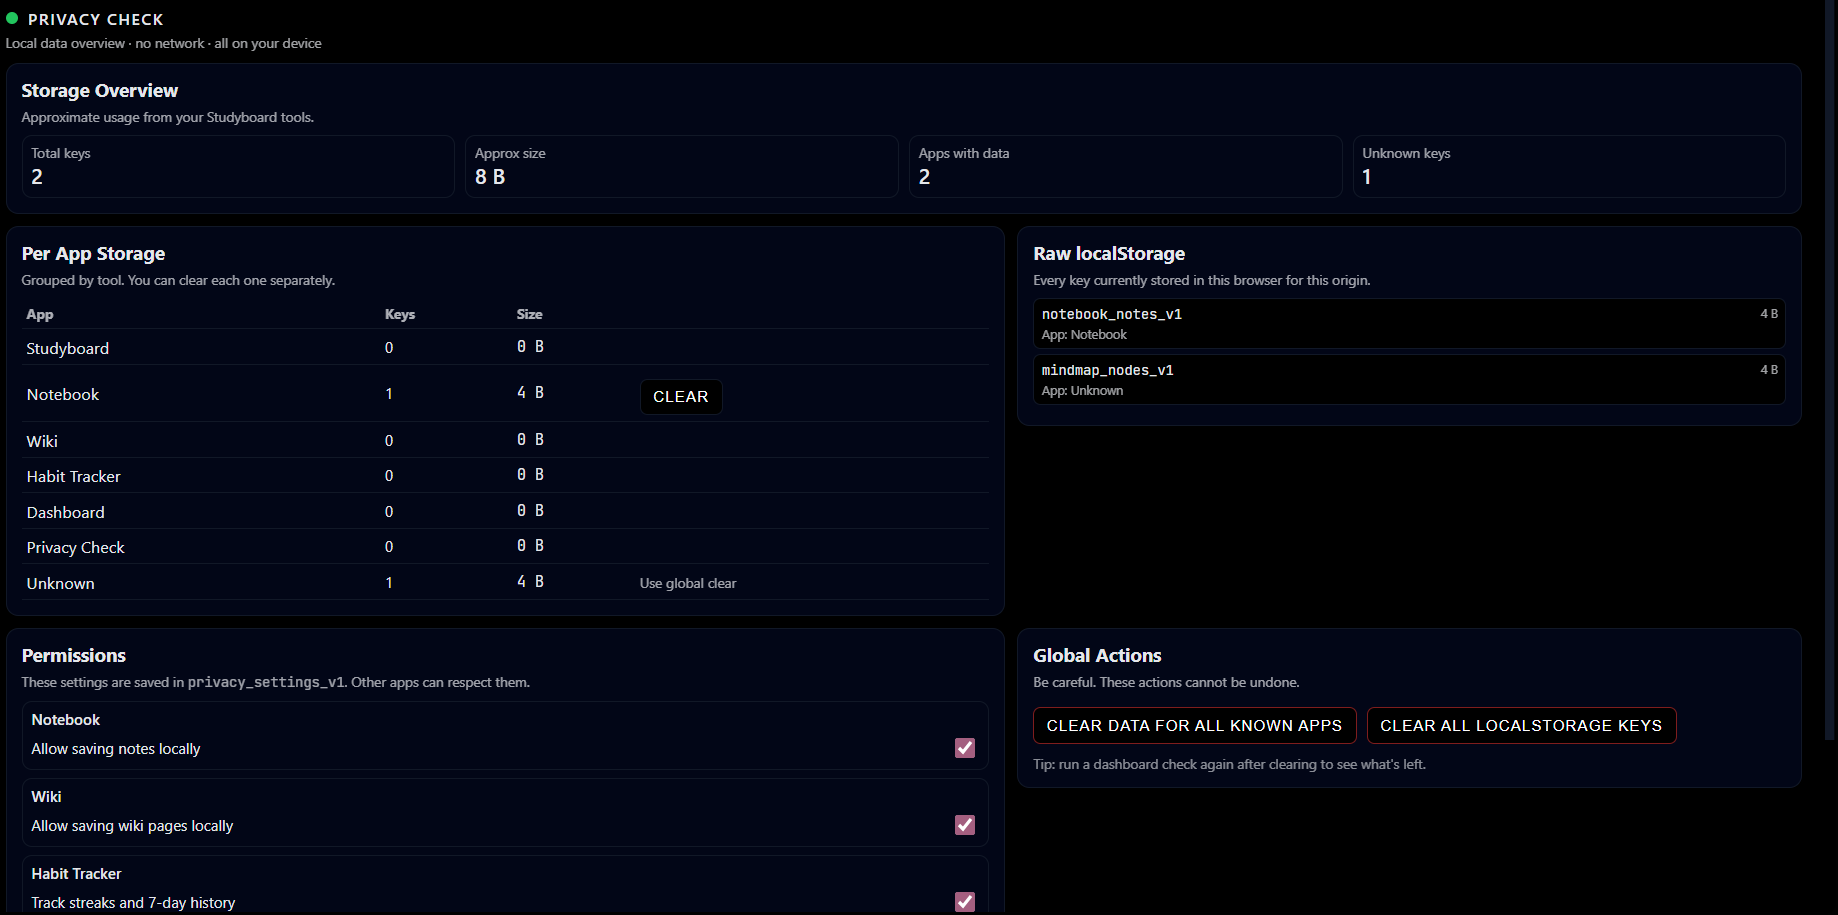
Task: Click Clear Data For All Known Apps
Action: point(1194,726)
